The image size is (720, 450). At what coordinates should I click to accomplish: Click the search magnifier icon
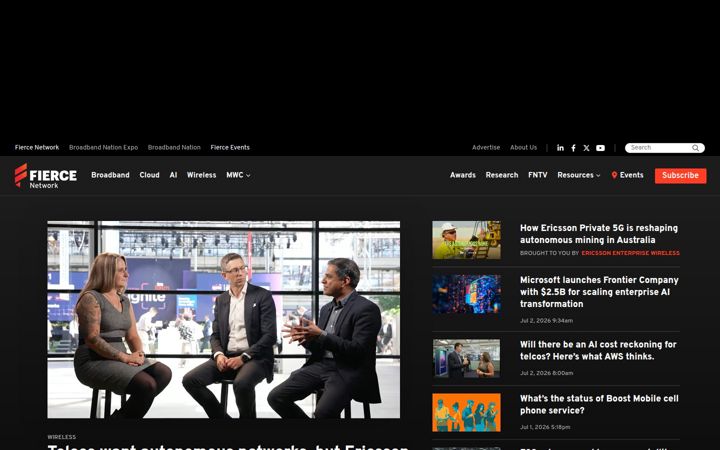[696, 148]
